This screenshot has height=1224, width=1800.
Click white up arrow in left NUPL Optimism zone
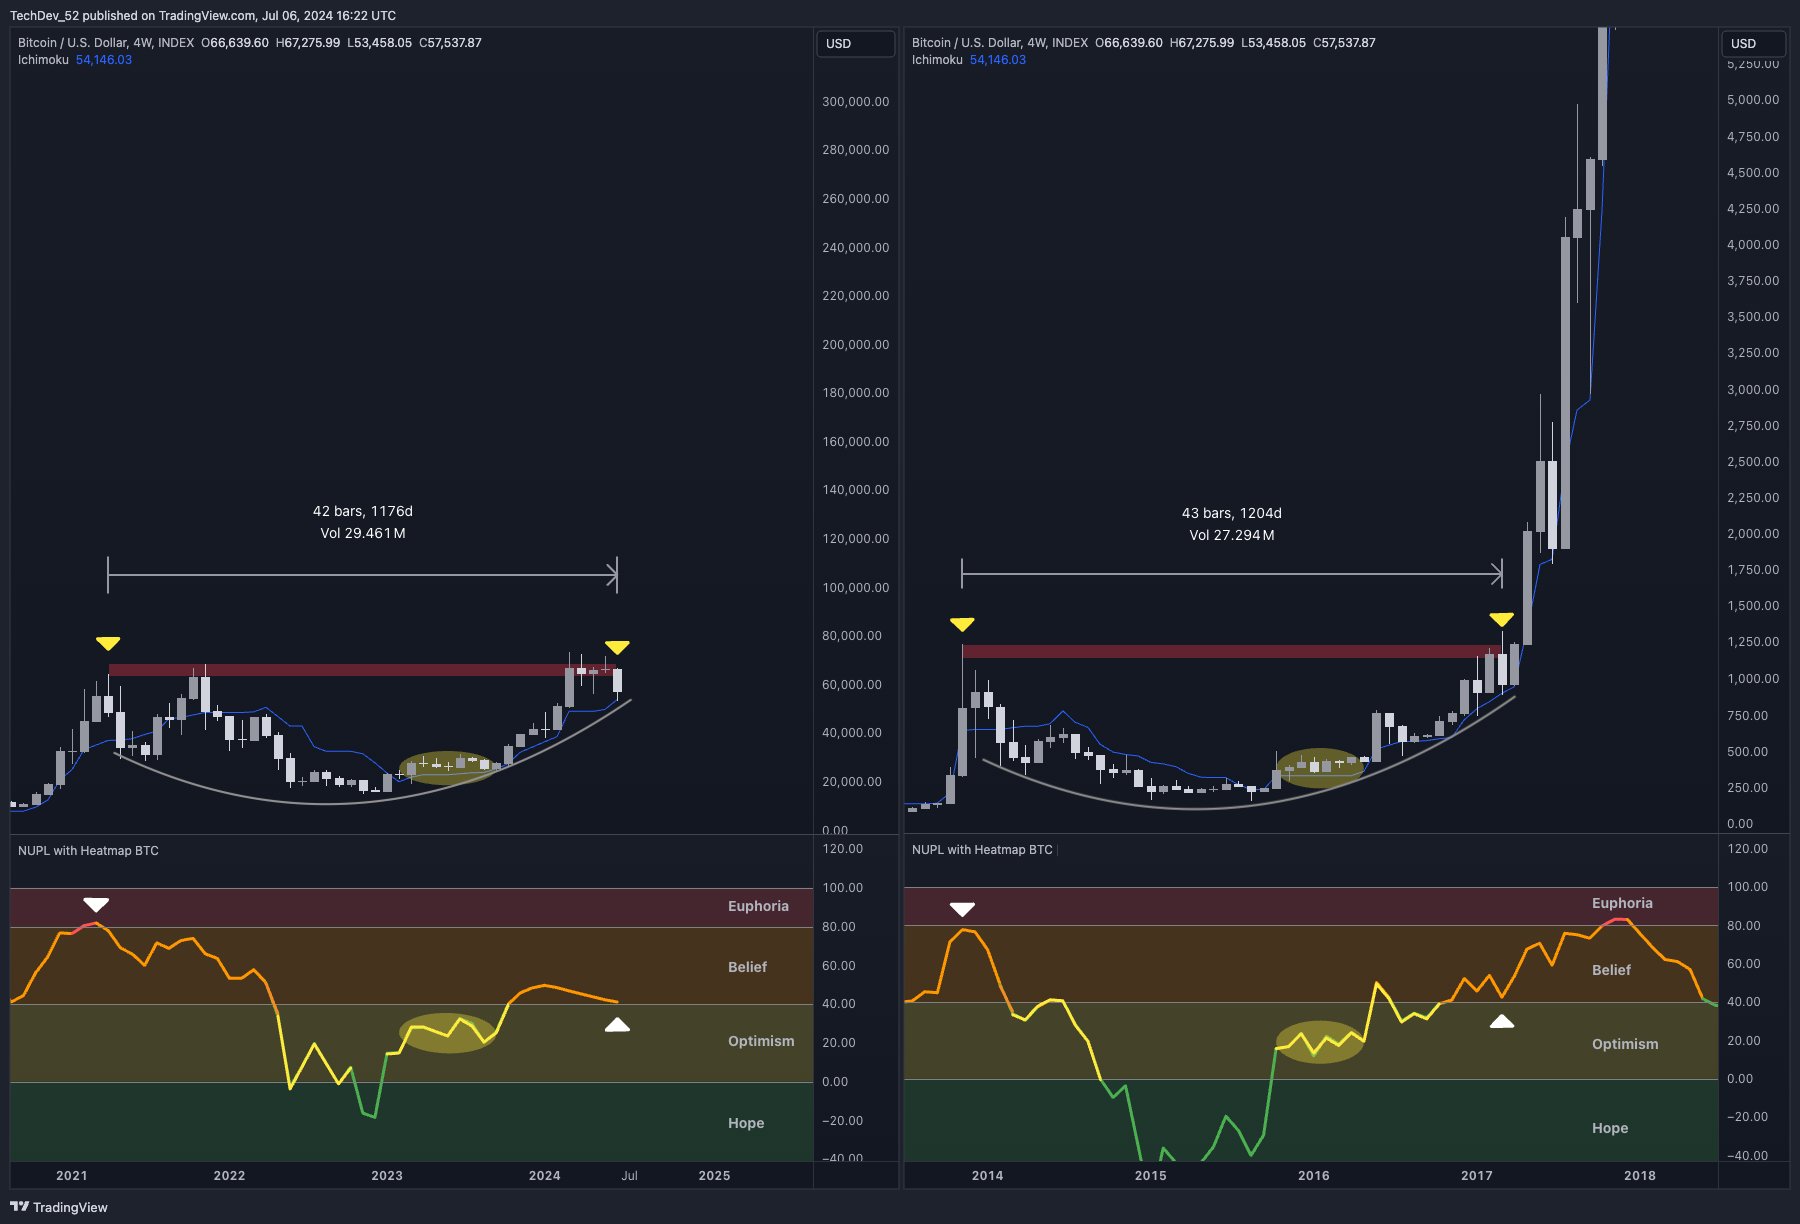pyautogui.click(x=617, y=1025)
